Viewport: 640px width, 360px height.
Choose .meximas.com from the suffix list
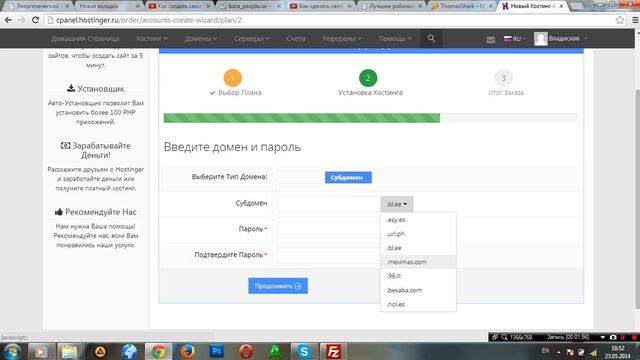418,262
